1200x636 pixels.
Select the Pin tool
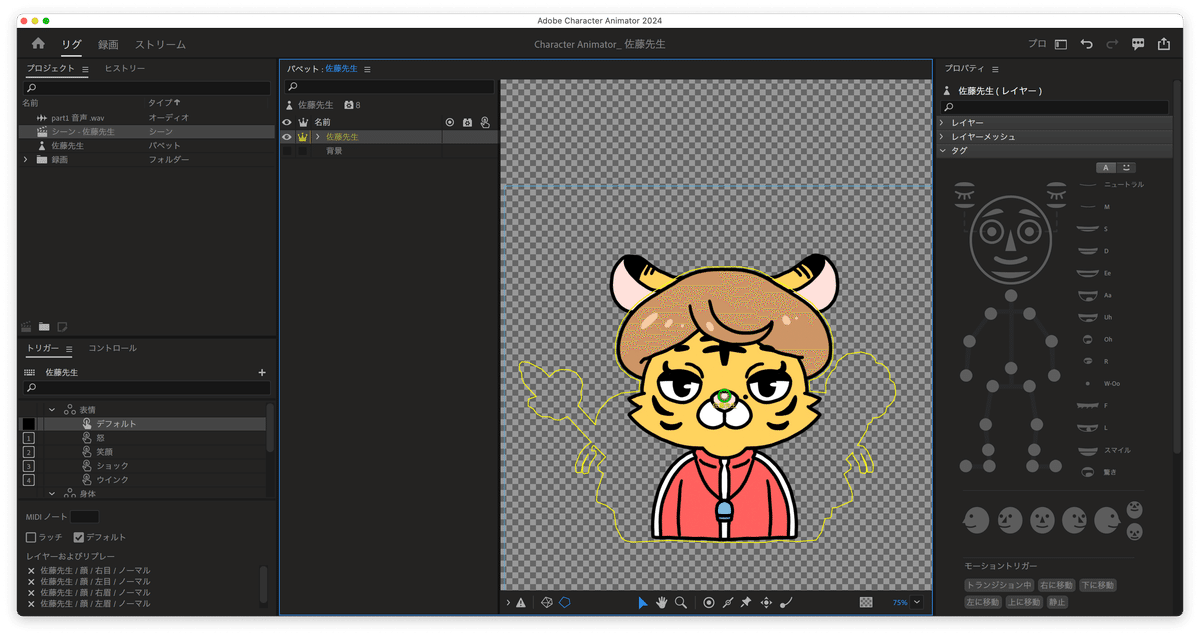[x=746, y=602]
